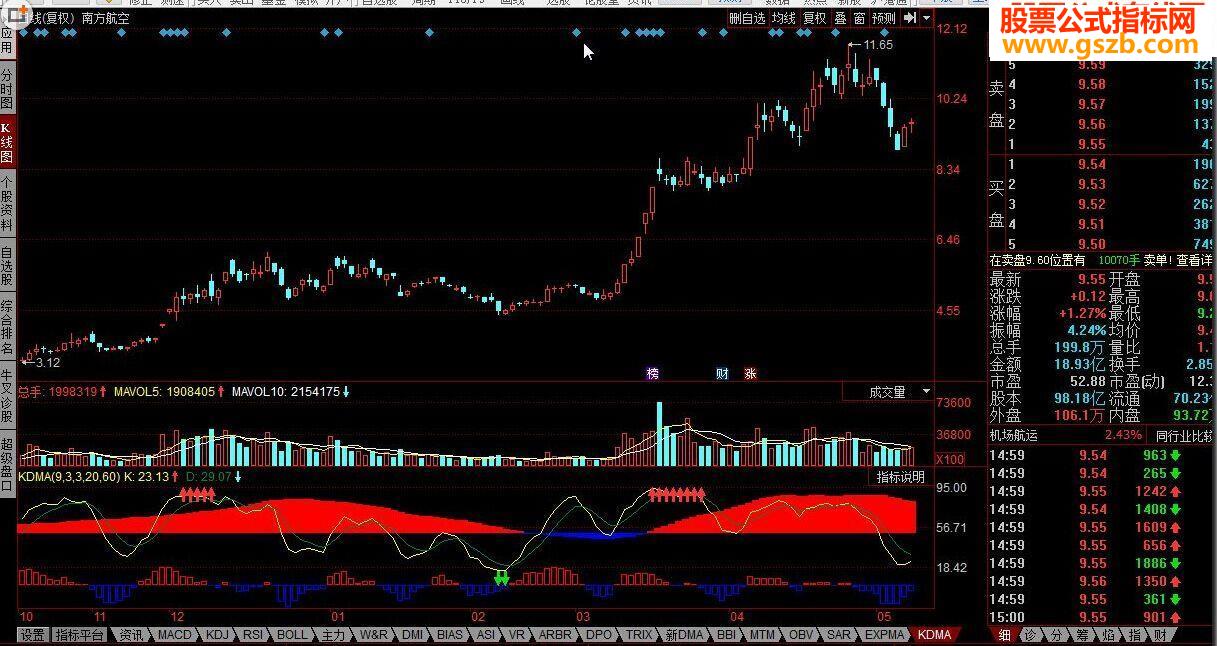Switch to the TRIX indicator tab
Screen dimensions: 1217x646
tap(639, 635)
